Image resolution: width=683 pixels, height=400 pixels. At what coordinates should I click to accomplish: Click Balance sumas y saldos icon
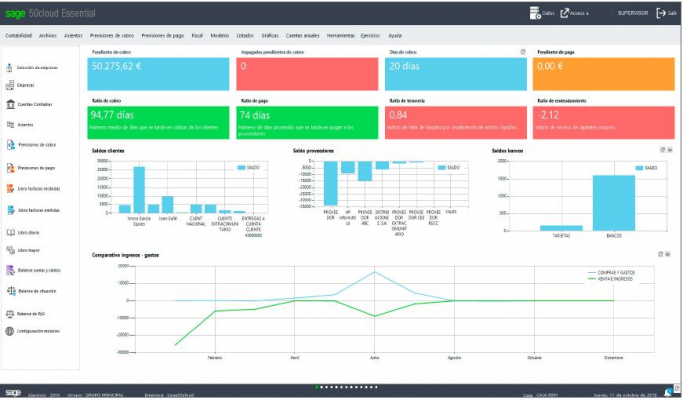click(10, 270)
